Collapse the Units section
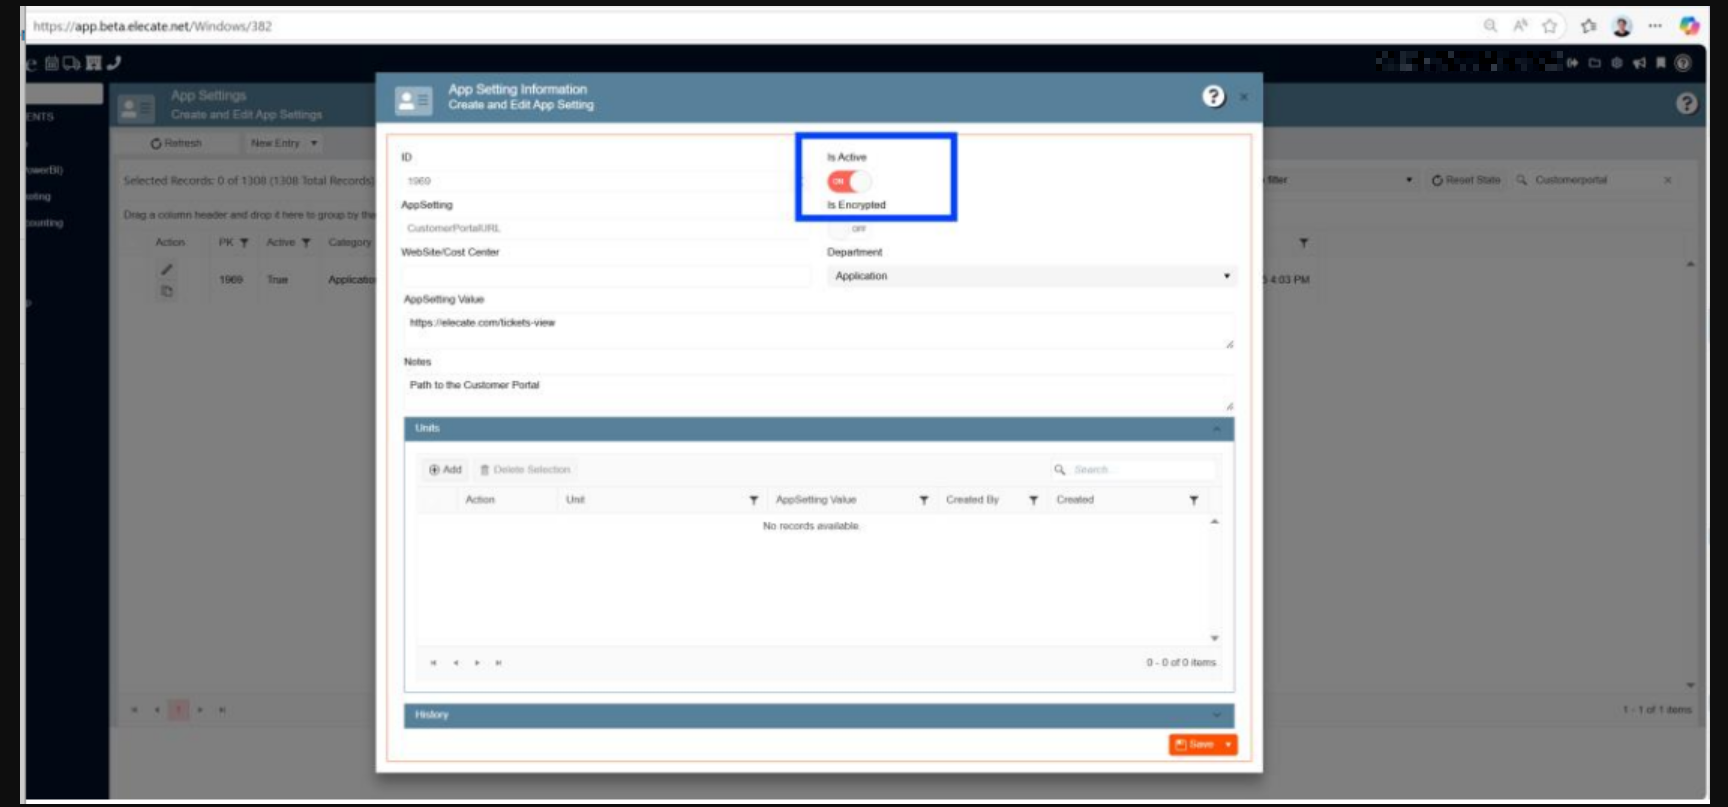 pos(1216,429)
